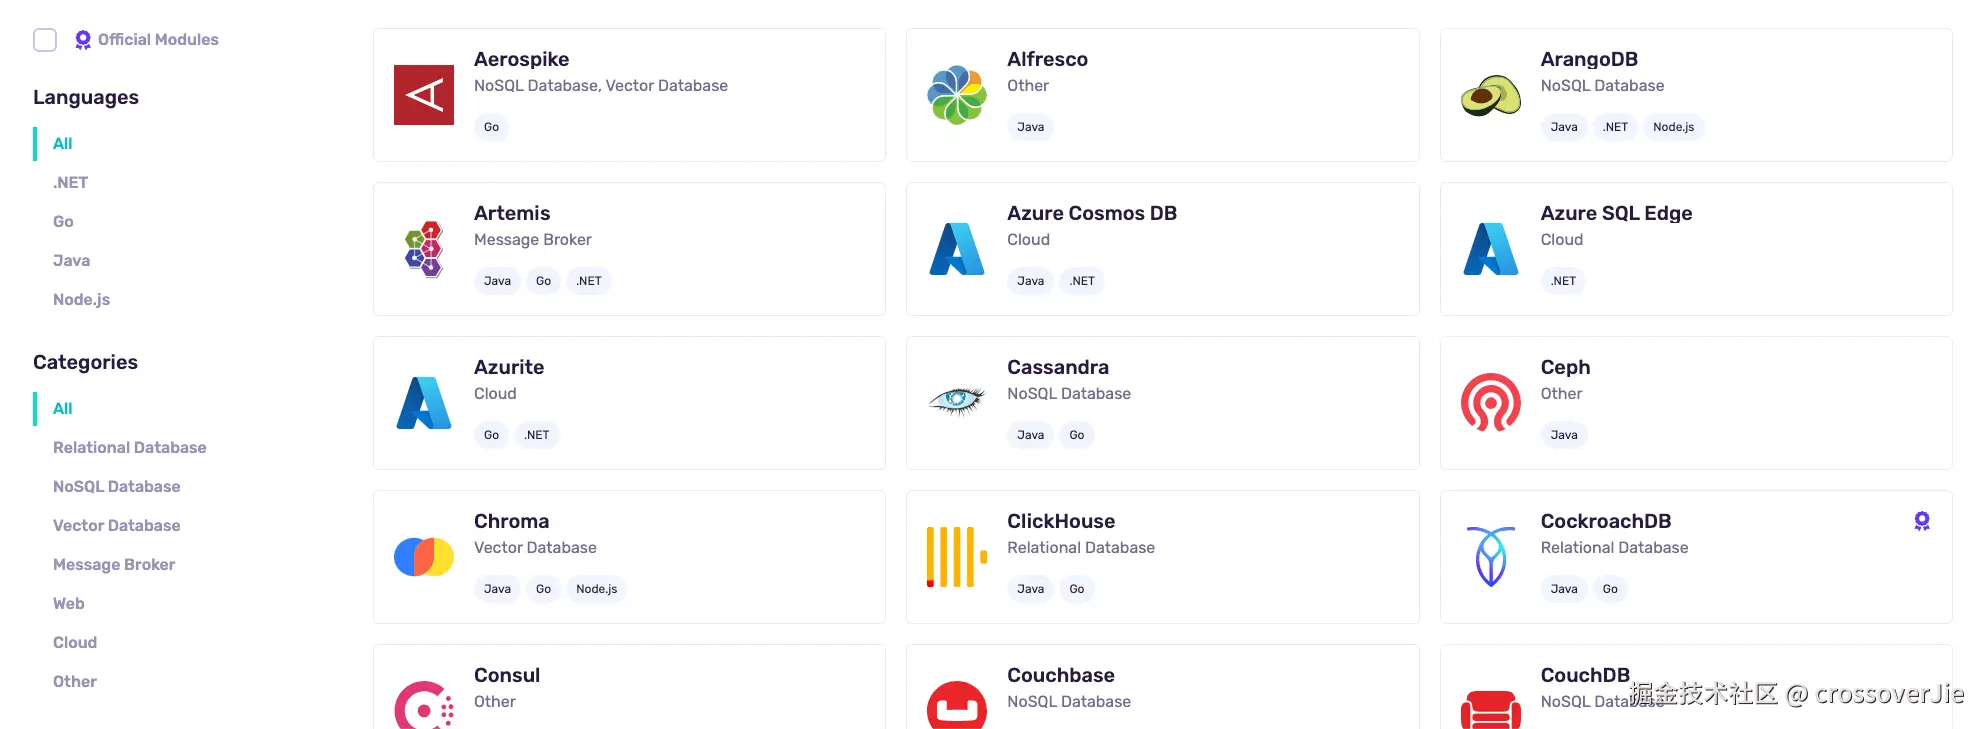1986x729 pixels.
Task: Click the Couchbase red circle logo
Action: point(957,706)
